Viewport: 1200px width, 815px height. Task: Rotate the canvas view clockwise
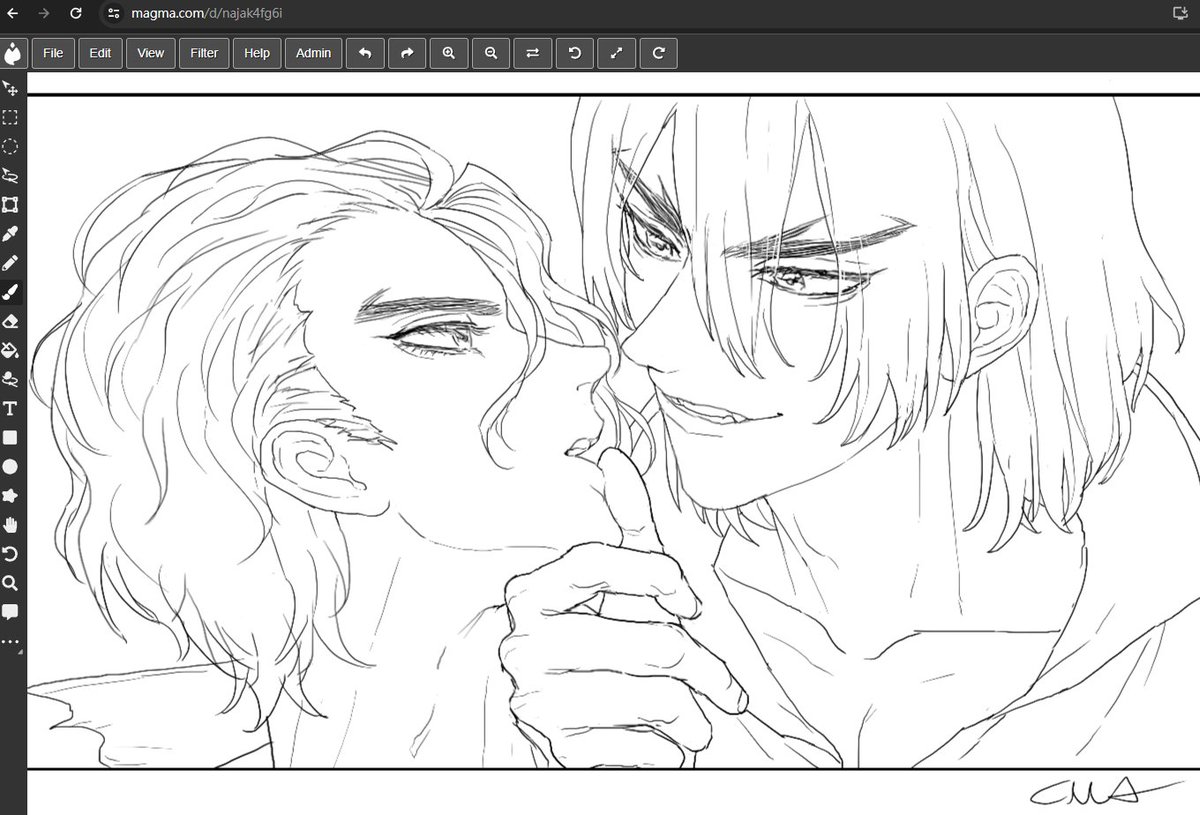658,53
